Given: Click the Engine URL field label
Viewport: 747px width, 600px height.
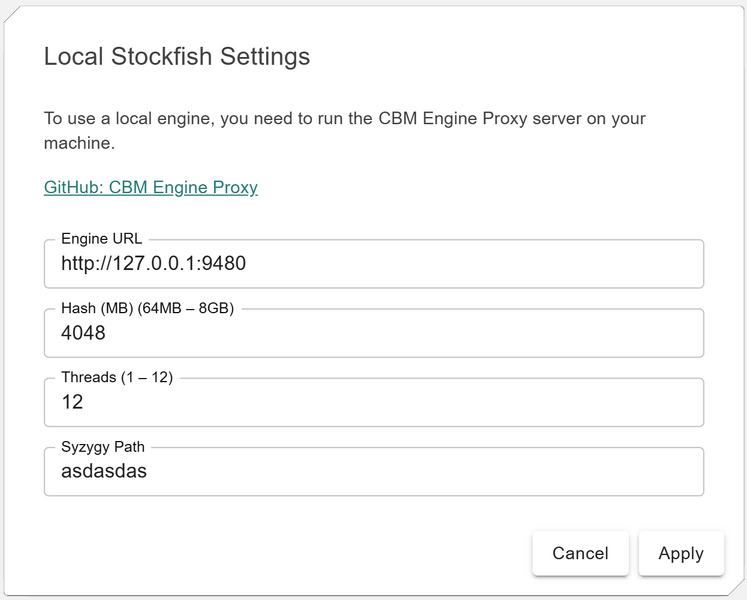Looking at the screenshot, I should 101,239.
